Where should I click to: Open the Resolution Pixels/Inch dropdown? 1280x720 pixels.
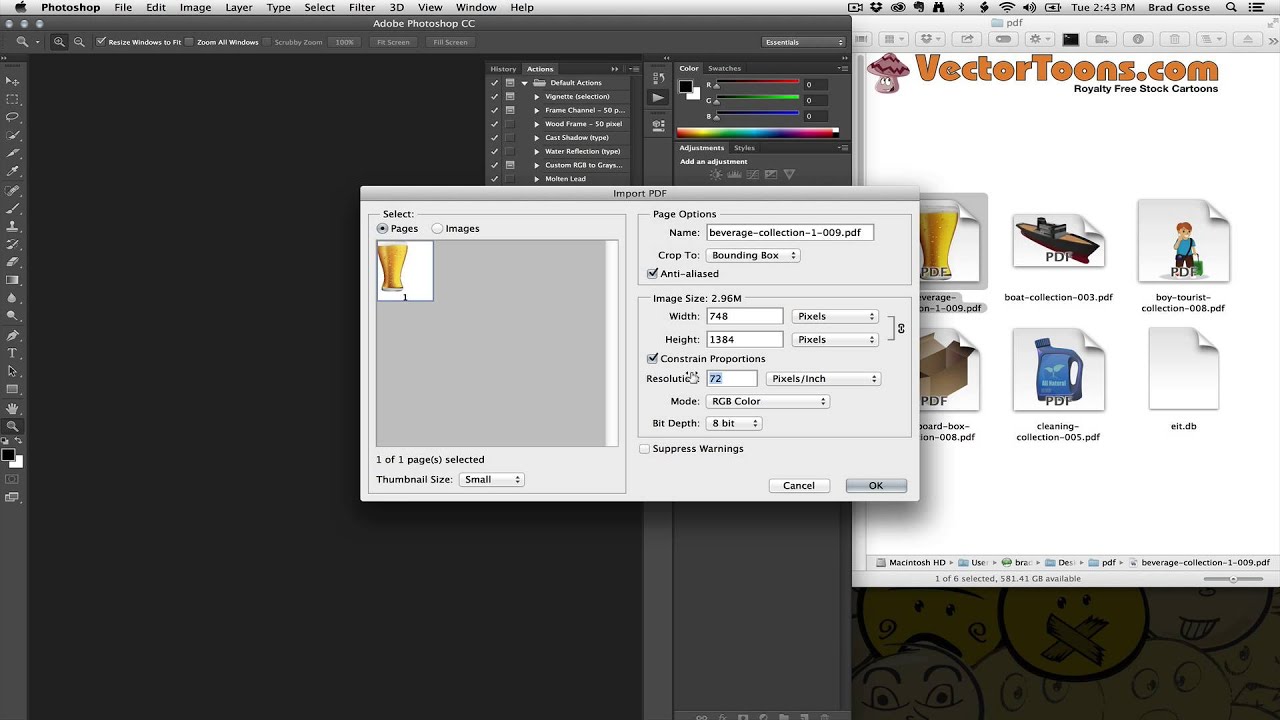[x=822, y=378]
